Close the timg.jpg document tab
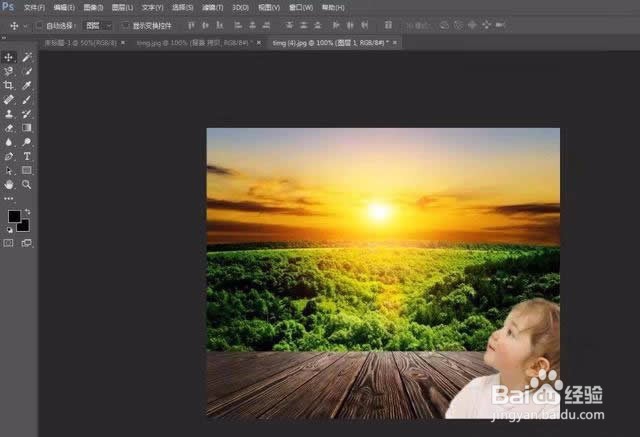Screen dimensions: 640x437 (x=259, y=43)
